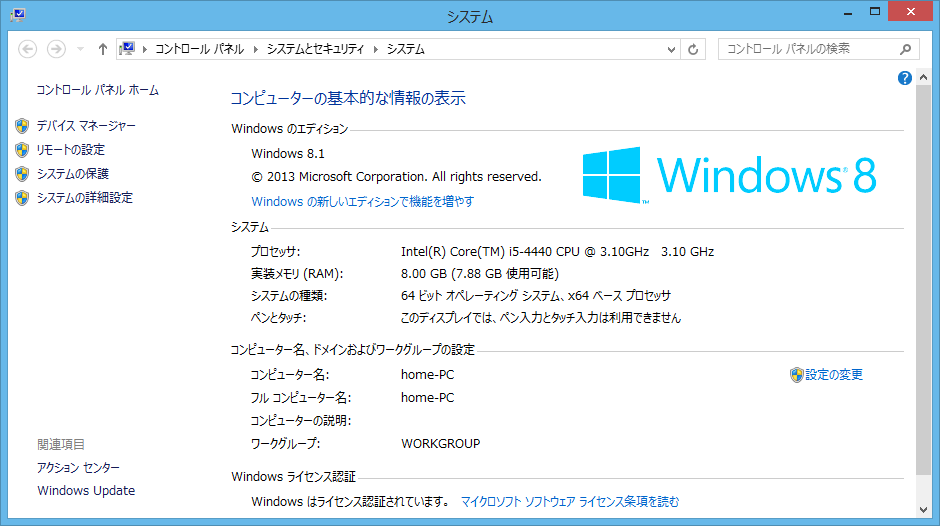
Task: Select full computer name home-PC value
Action: [427, 398]
